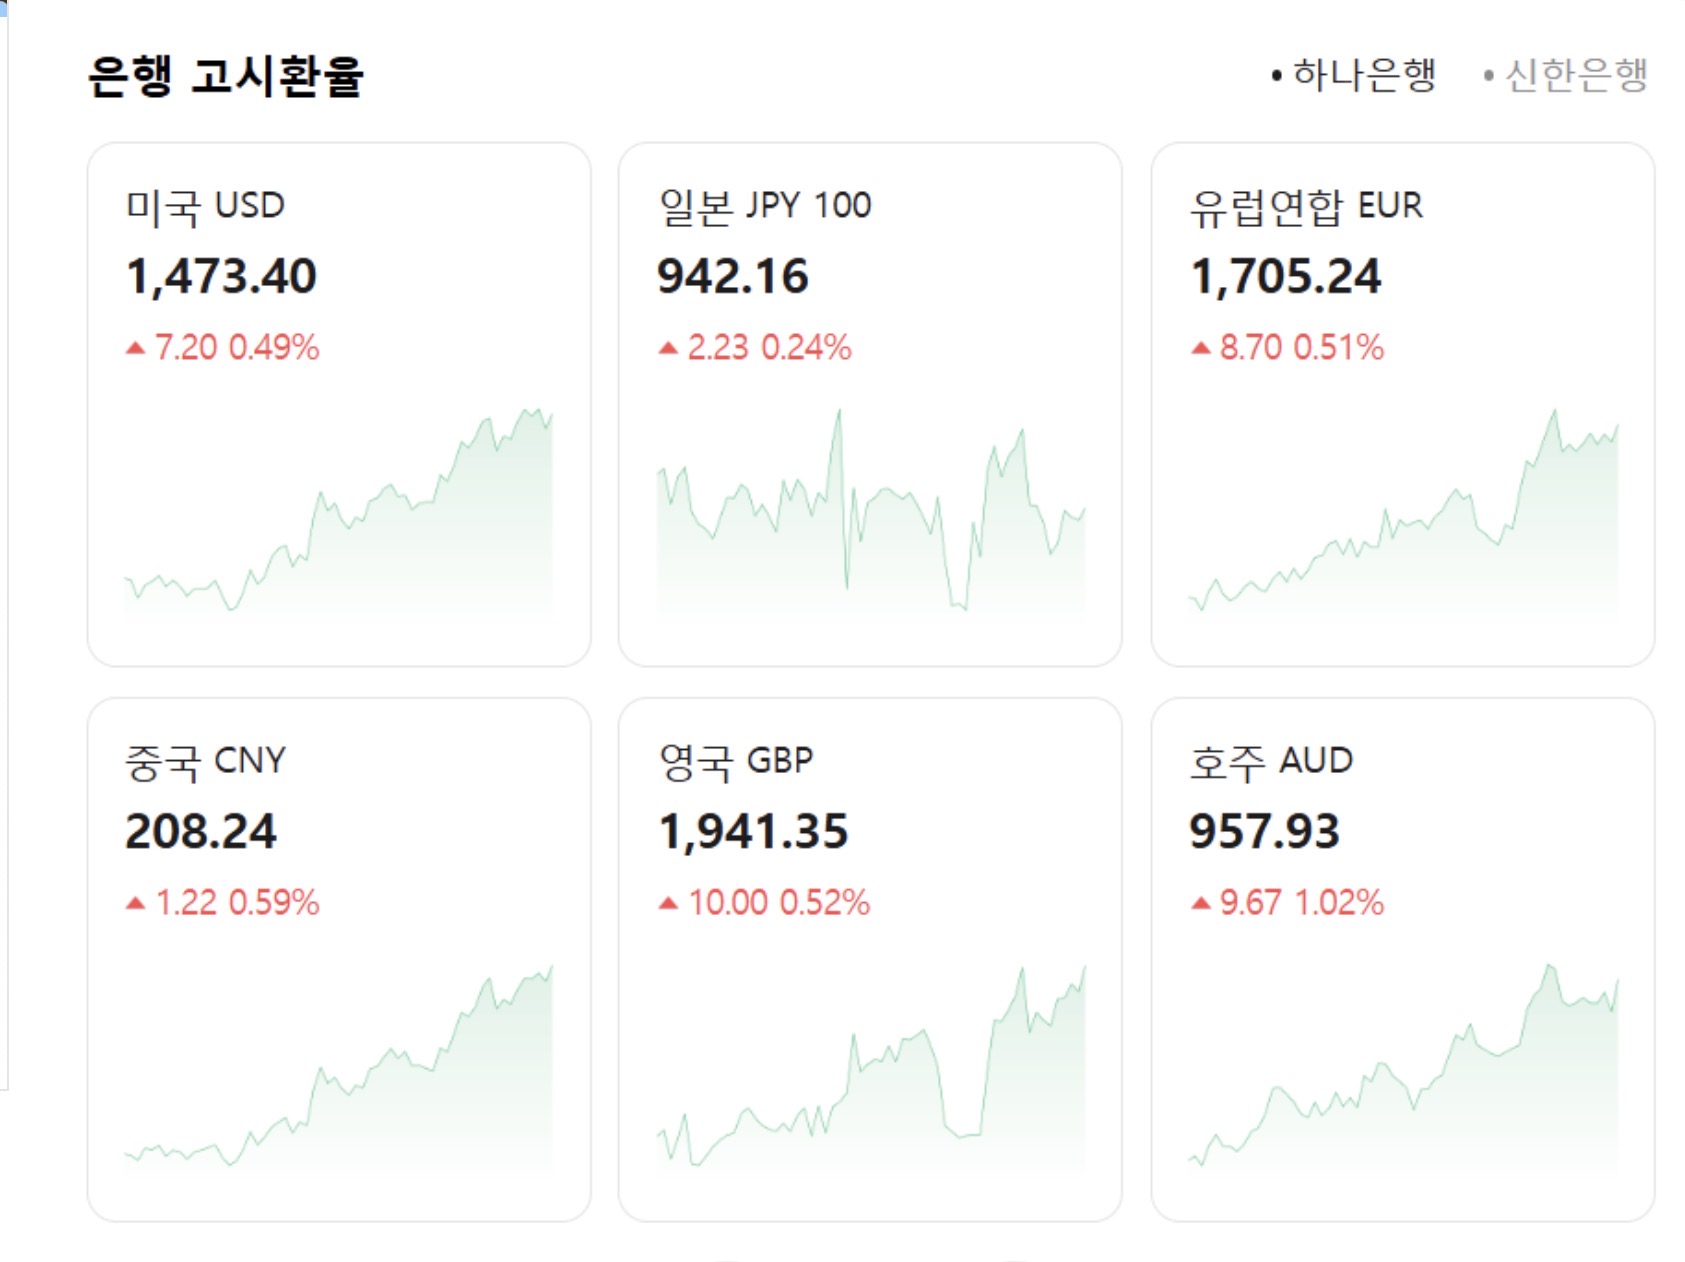This screenshot has height=1262, width=1685.
Task: Select the 1,941.35 GBP rate value
Action: [753, 831]
